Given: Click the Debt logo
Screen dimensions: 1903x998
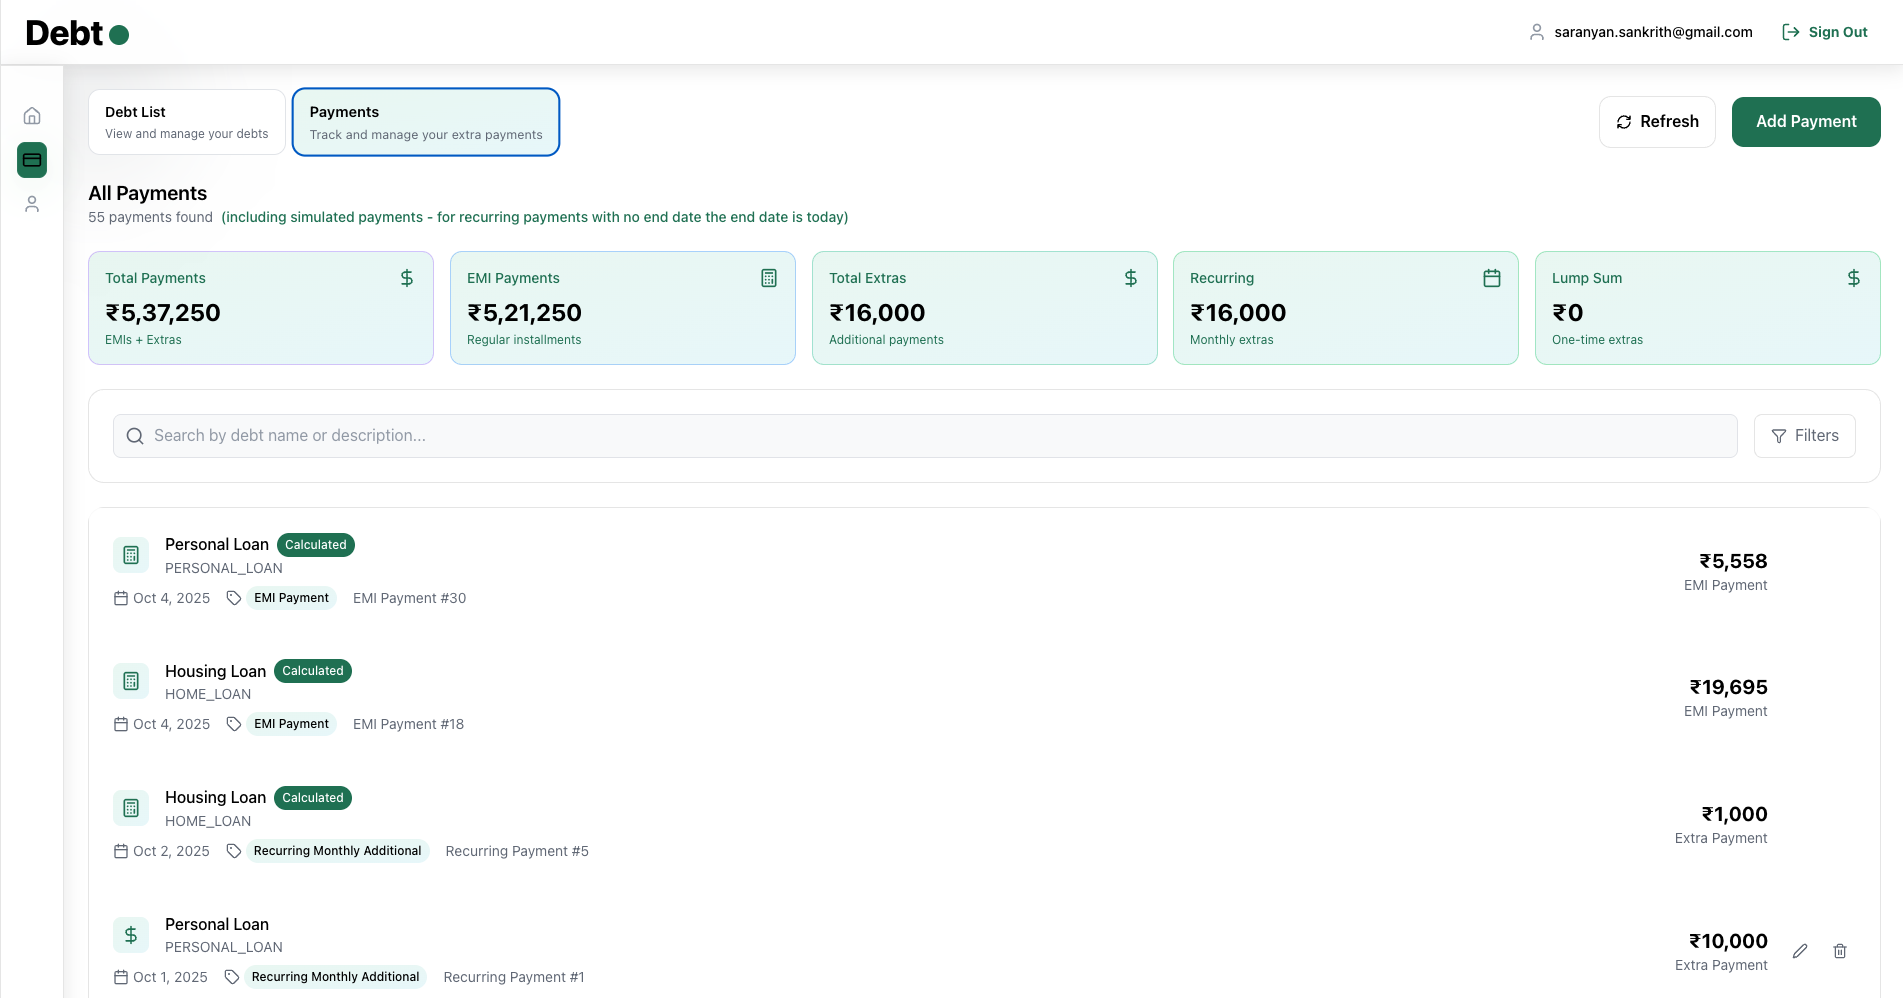Looking at the screenshot, I should (77, 33).
